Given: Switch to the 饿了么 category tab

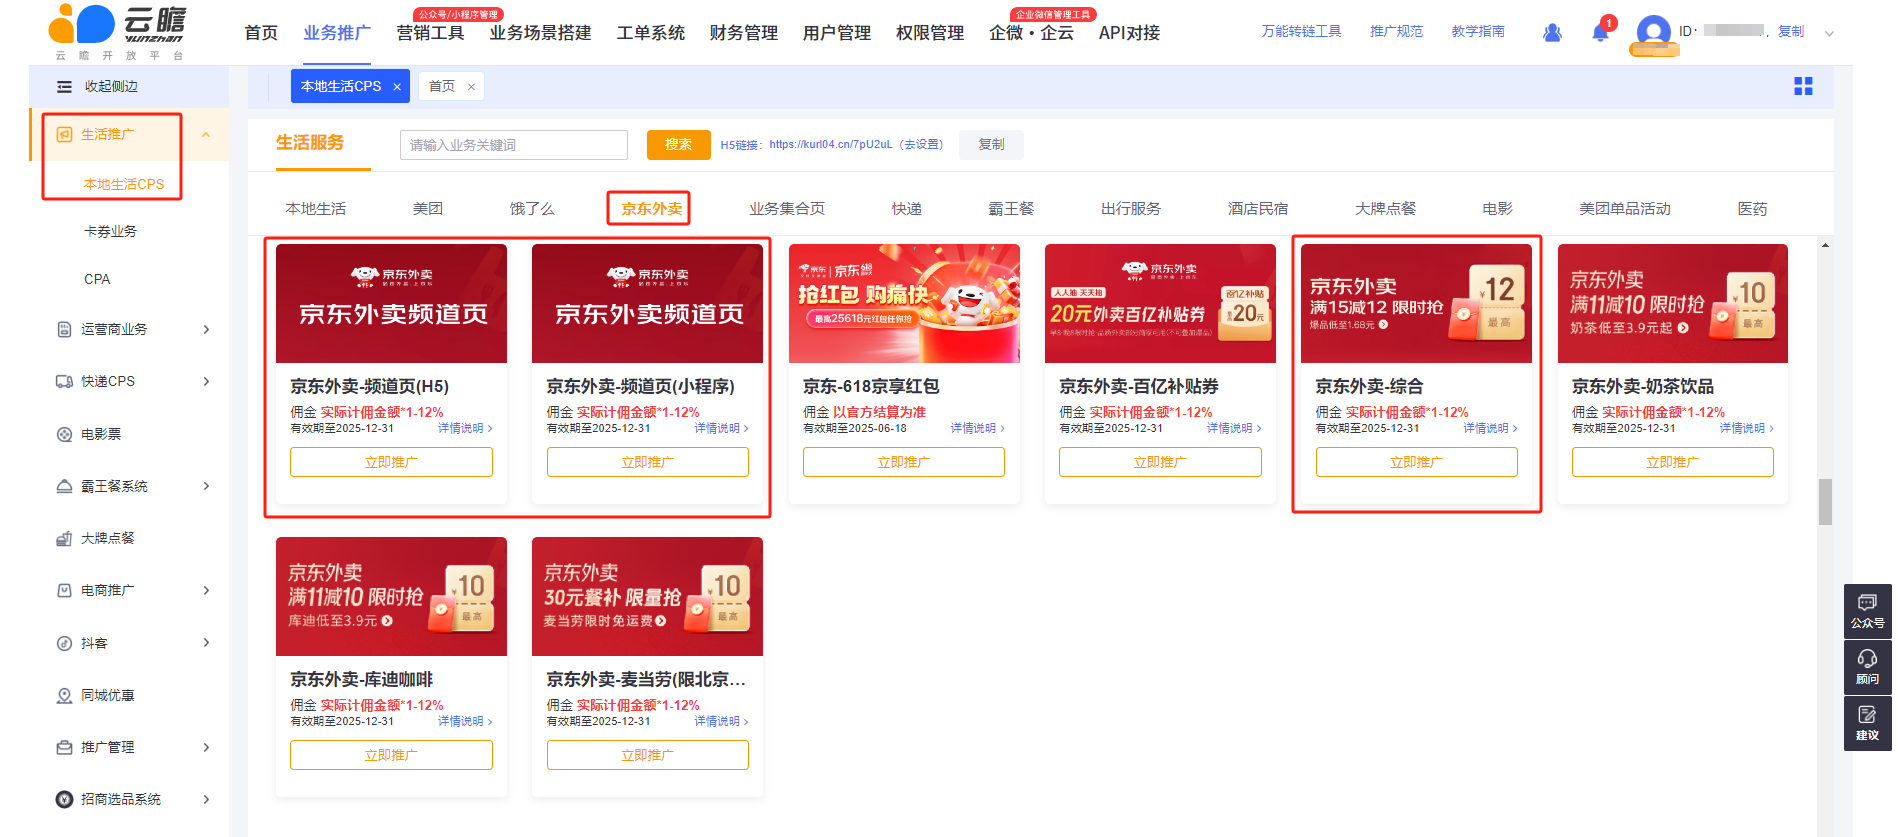Looking at the screenshot, I should pos(532,209).
